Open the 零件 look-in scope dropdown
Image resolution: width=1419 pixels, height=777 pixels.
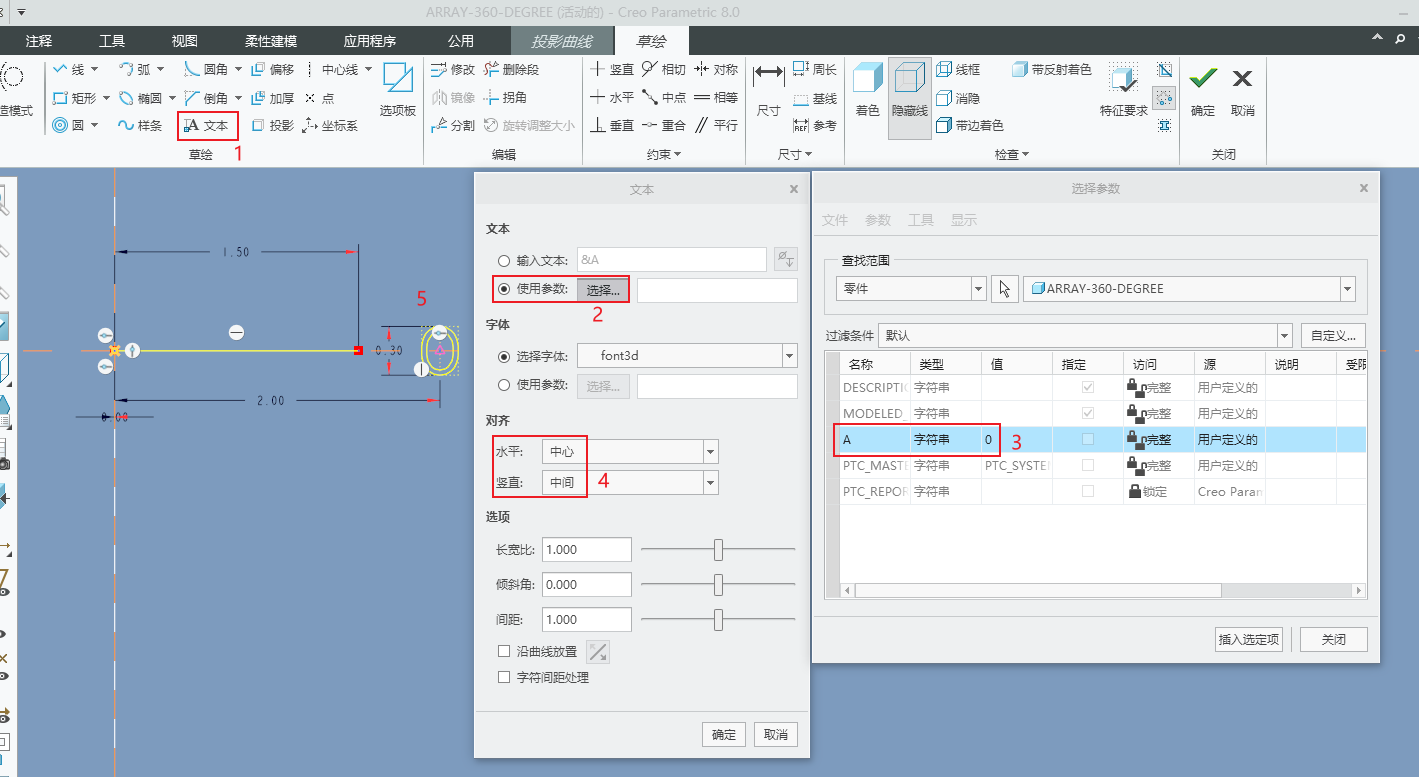pos(979,289)
